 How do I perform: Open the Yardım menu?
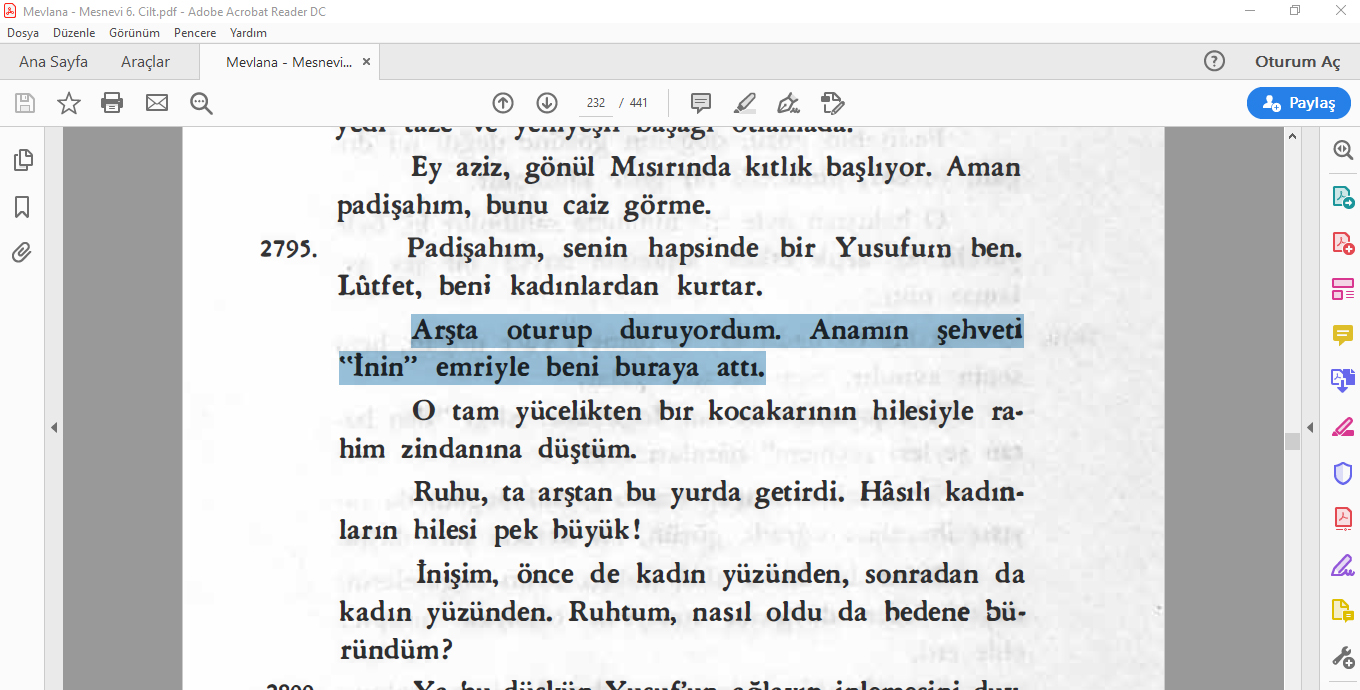click(248, 33)
